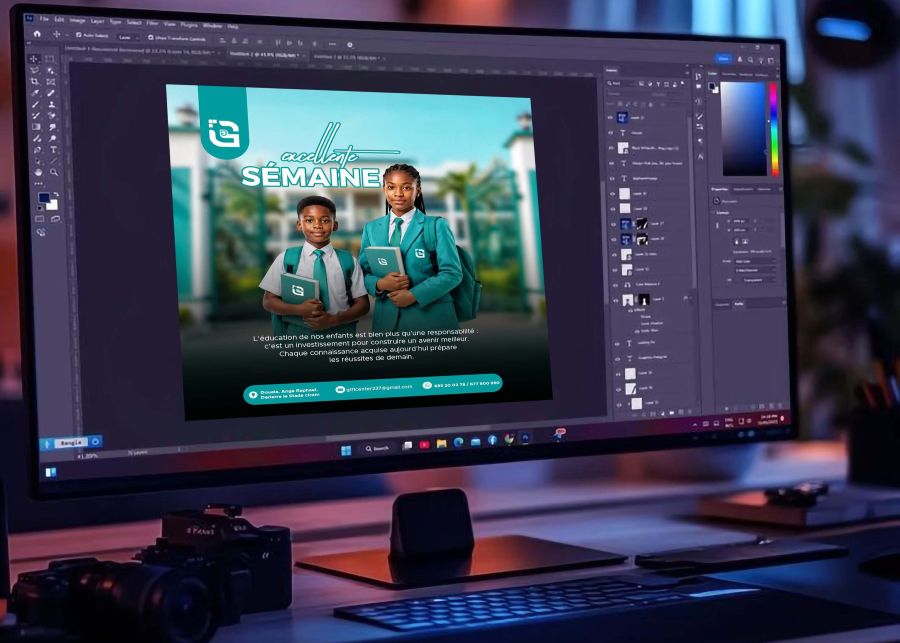Open the Mode RGB Color dropdown in Properties
The image size is (900, 643).
pos(754,261)
